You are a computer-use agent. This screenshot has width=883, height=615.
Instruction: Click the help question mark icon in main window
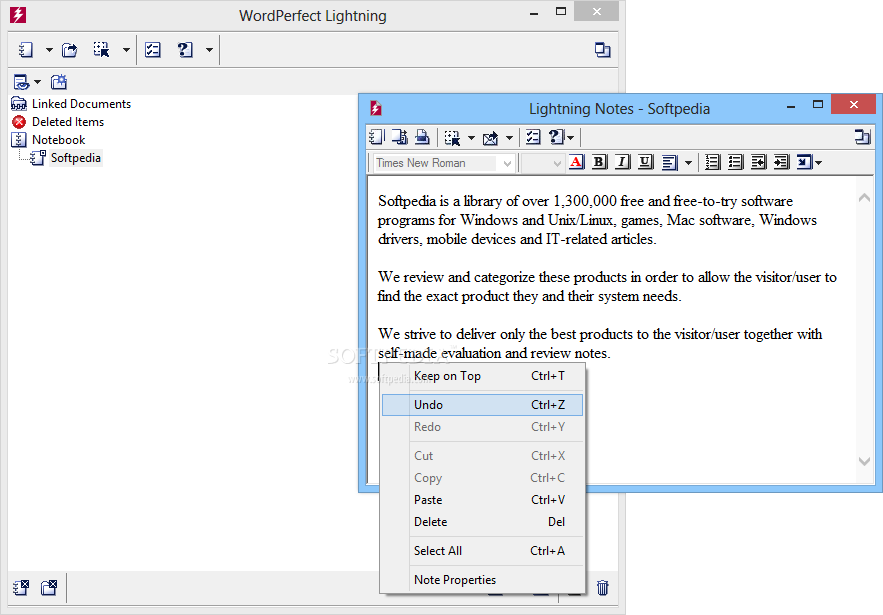click(185, 50)
